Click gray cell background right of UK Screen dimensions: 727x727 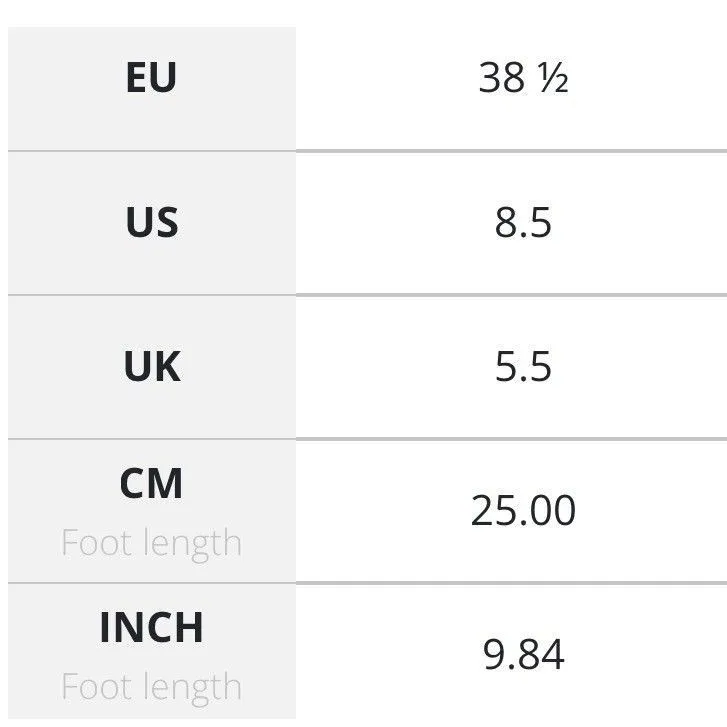(x=239, y=366)
